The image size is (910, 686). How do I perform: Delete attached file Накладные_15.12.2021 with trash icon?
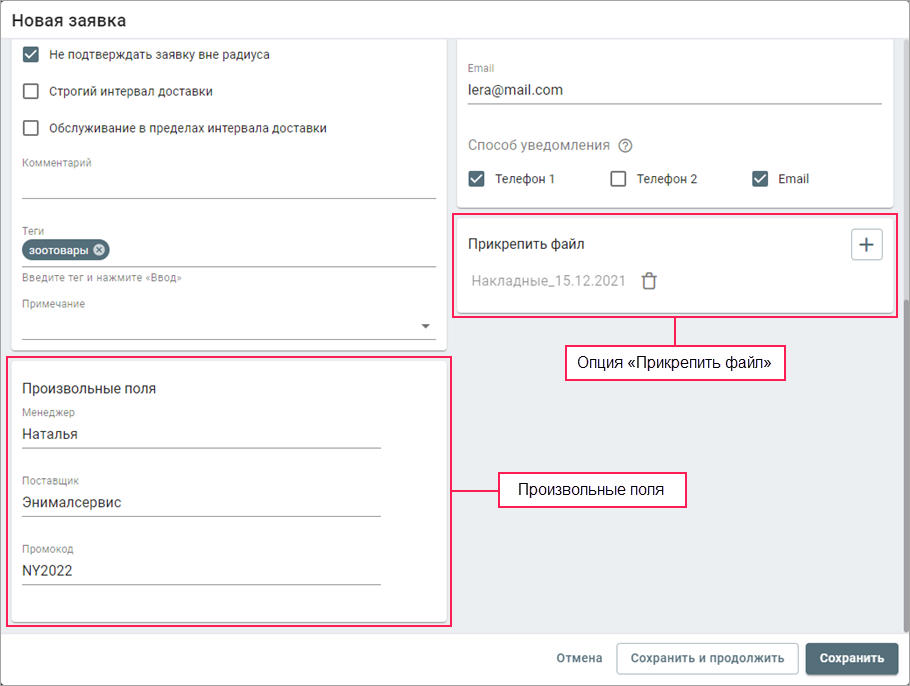pos(649,281)
